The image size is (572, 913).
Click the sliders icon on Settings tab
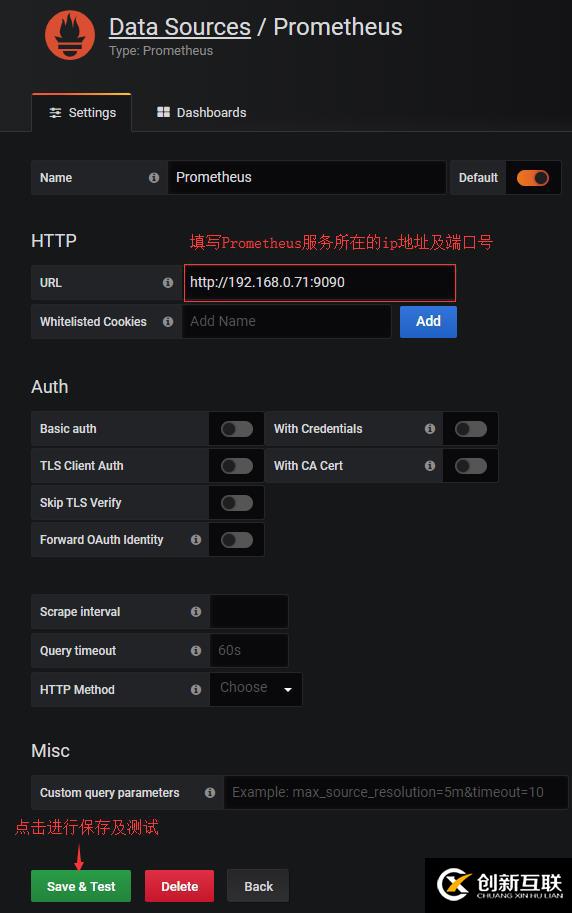point(55,112)
